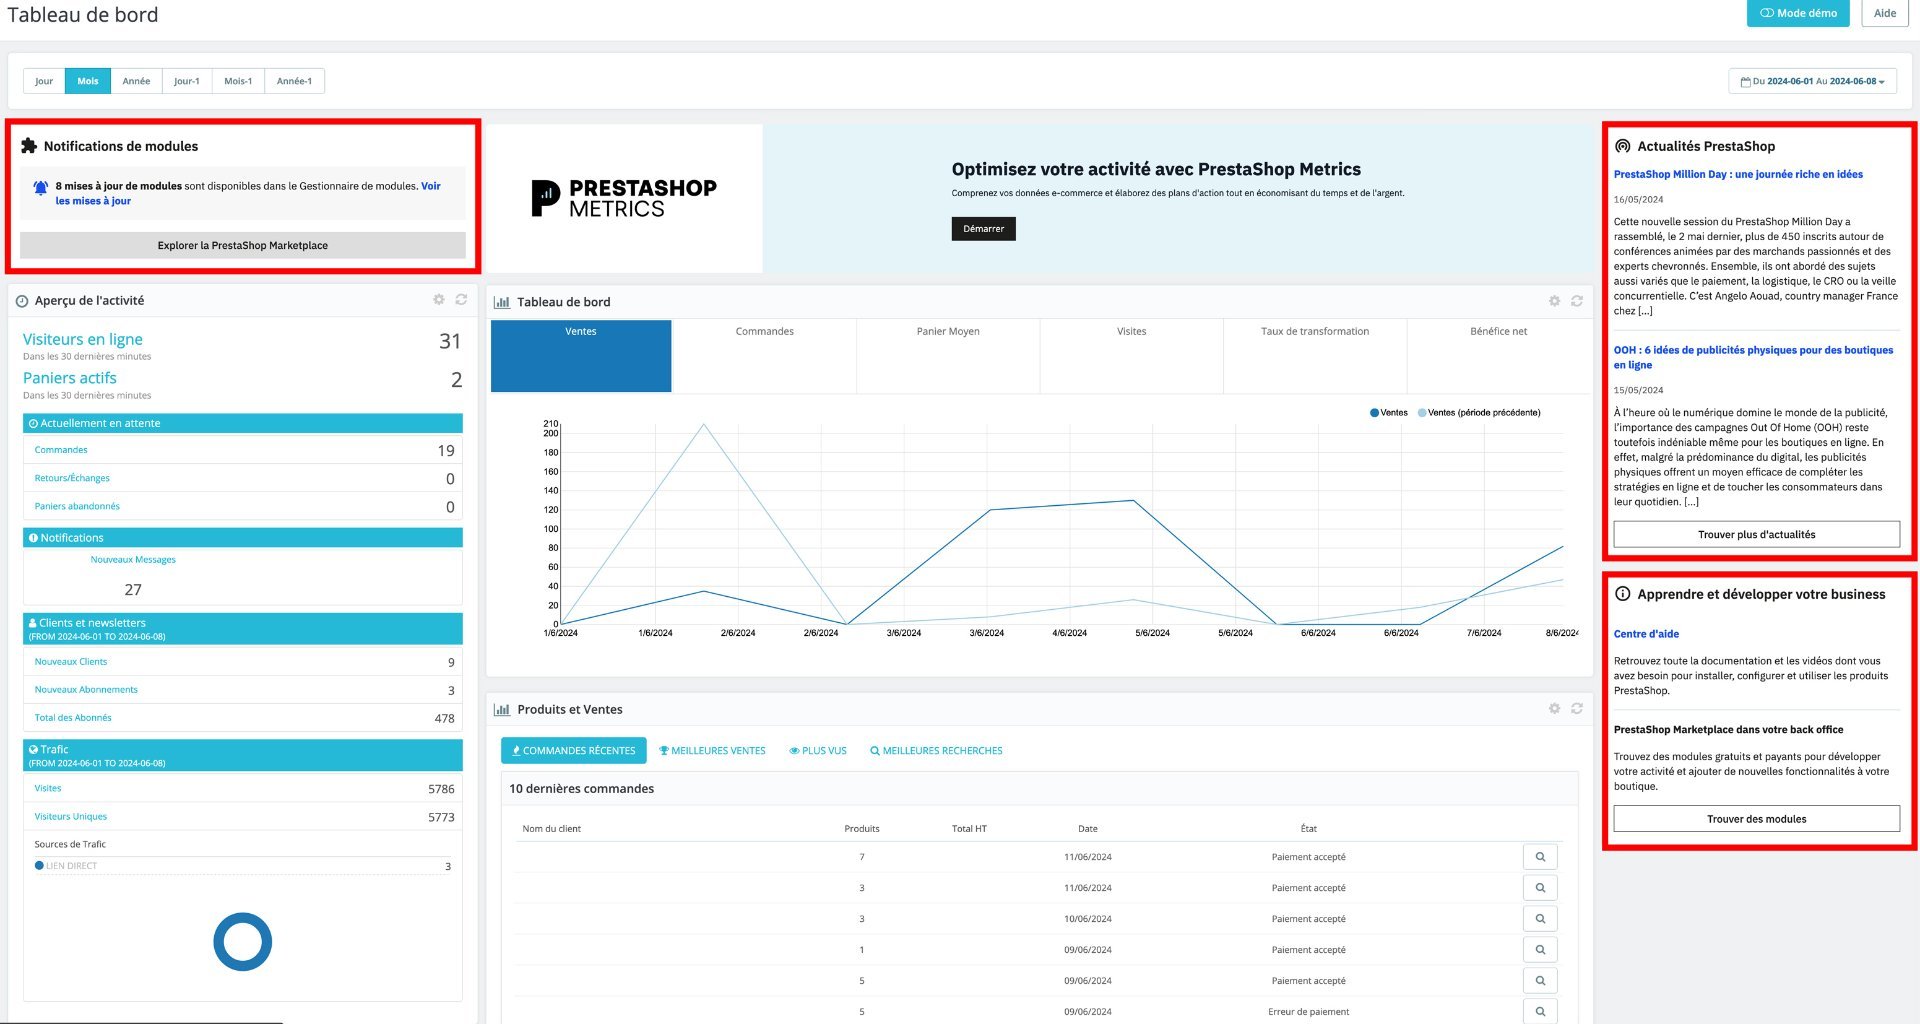The height and width of the screenshot is (1024, 1920).
Task: Open Retours/Échanges link
Action: (72, 478)
